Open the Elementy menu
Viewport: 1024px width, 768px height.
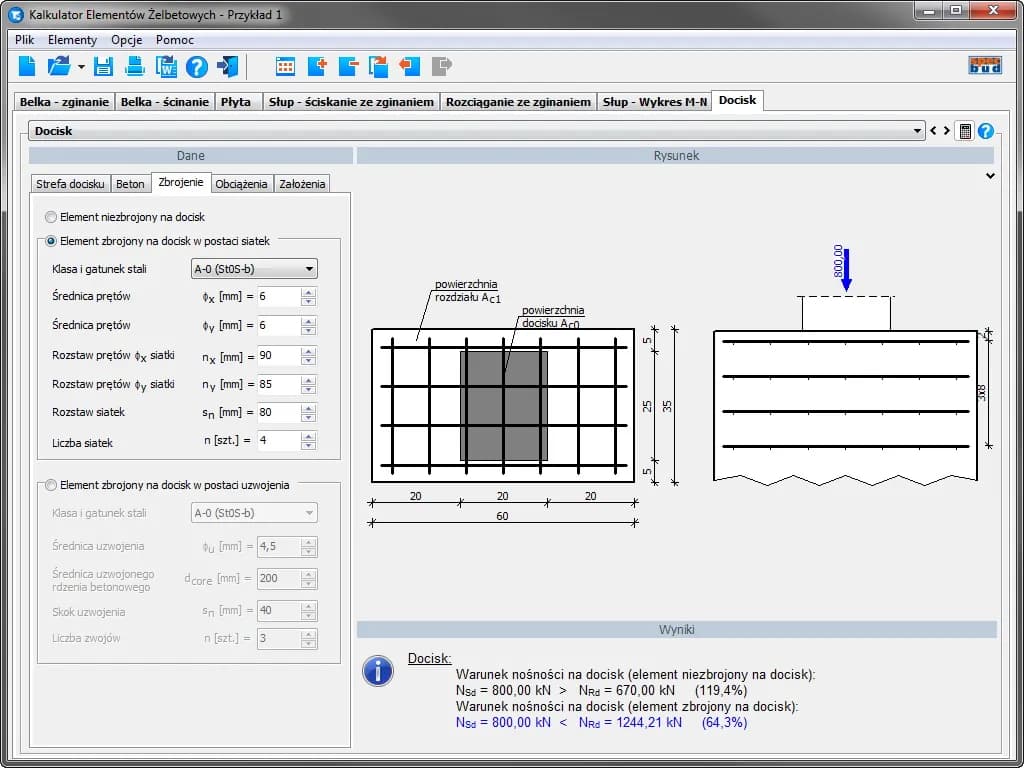[x=72, y=40]
